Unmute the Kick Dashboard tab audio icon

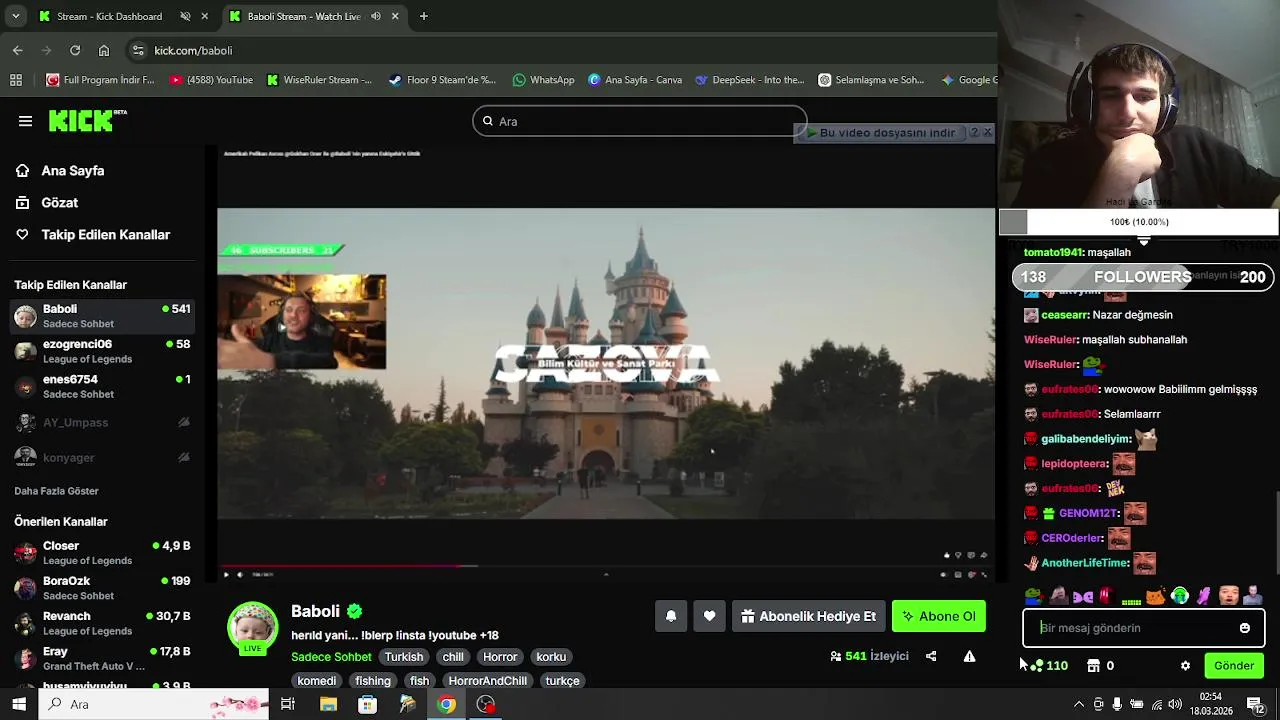(x=185, y=16)
